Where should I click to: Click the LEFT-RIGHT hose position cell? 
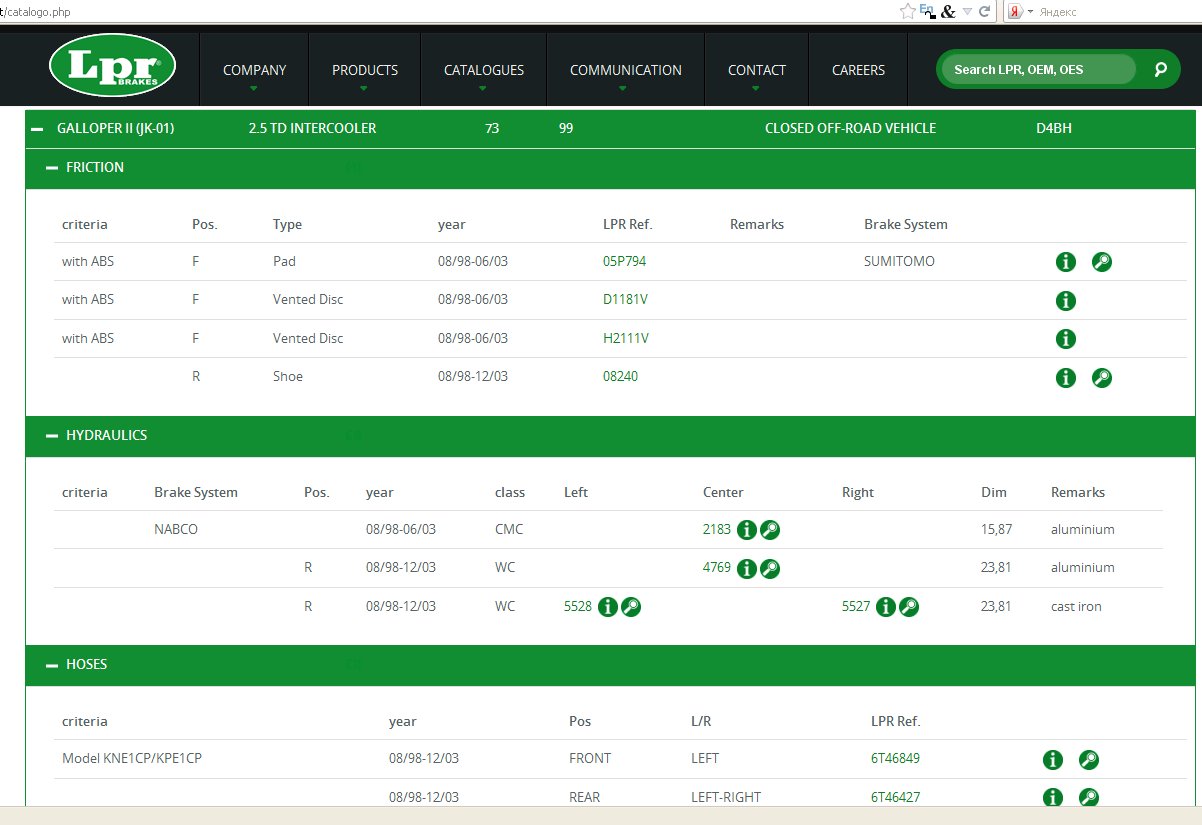(x=726, y=797)
